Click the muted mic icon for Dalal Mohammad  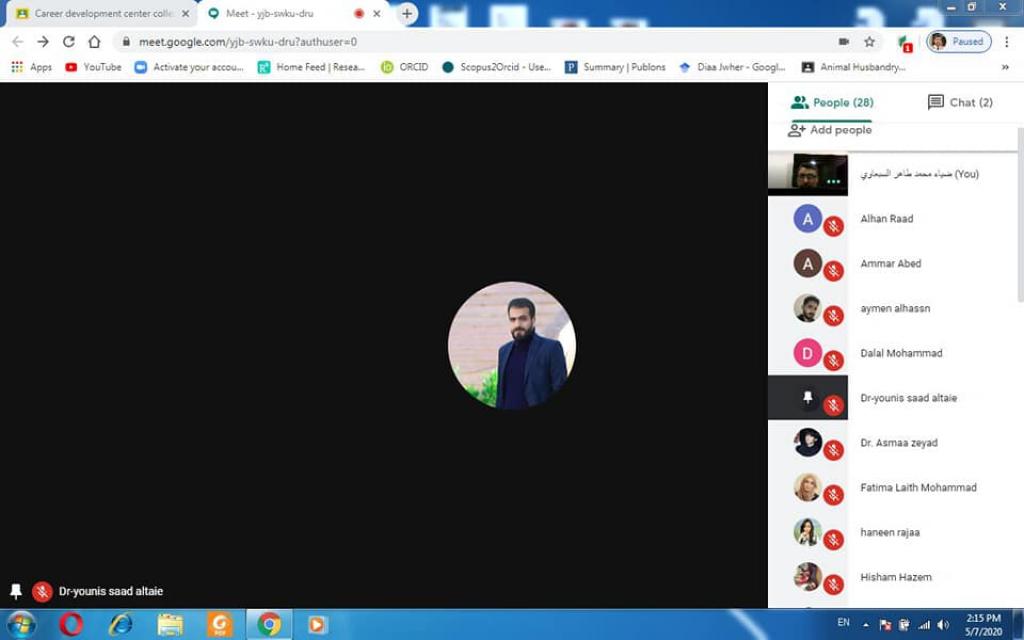click(x=834, y=361)
